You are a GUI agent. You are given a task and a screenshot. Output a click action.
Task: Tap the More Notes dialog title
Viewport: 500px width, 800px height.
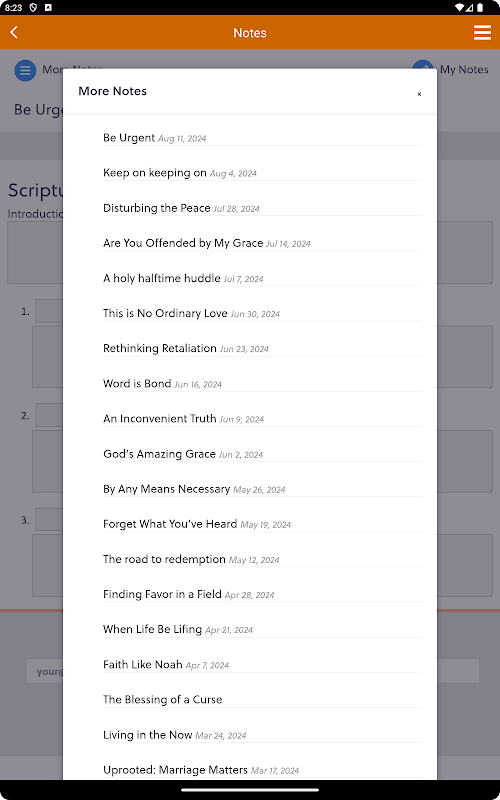point(112,91)
